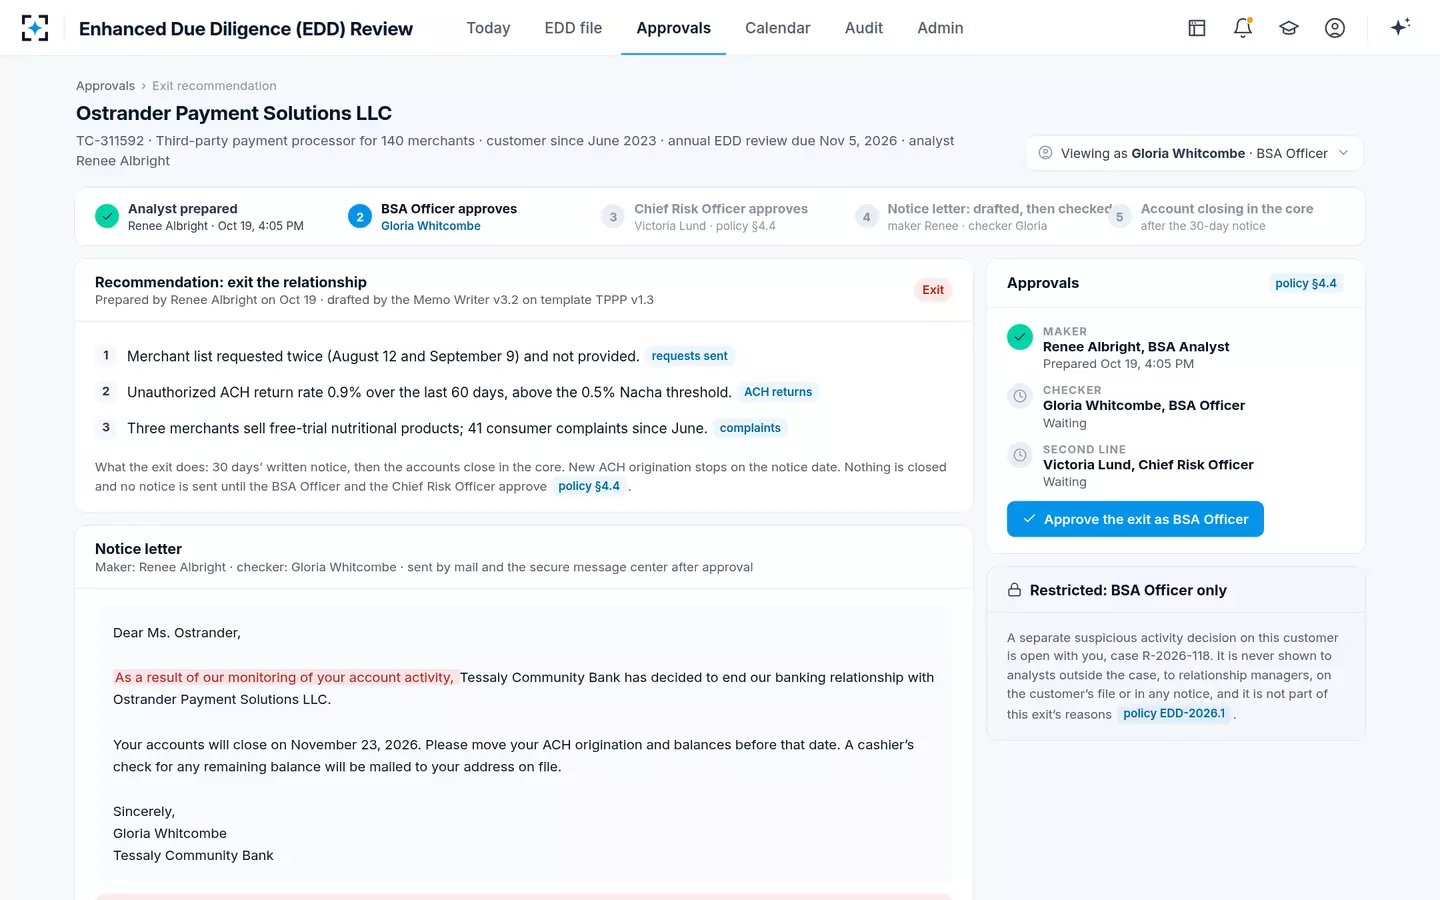The image size is (1440, 900).
Task: Click the clock icon beside Second Line
Action: coord(1020,455)
